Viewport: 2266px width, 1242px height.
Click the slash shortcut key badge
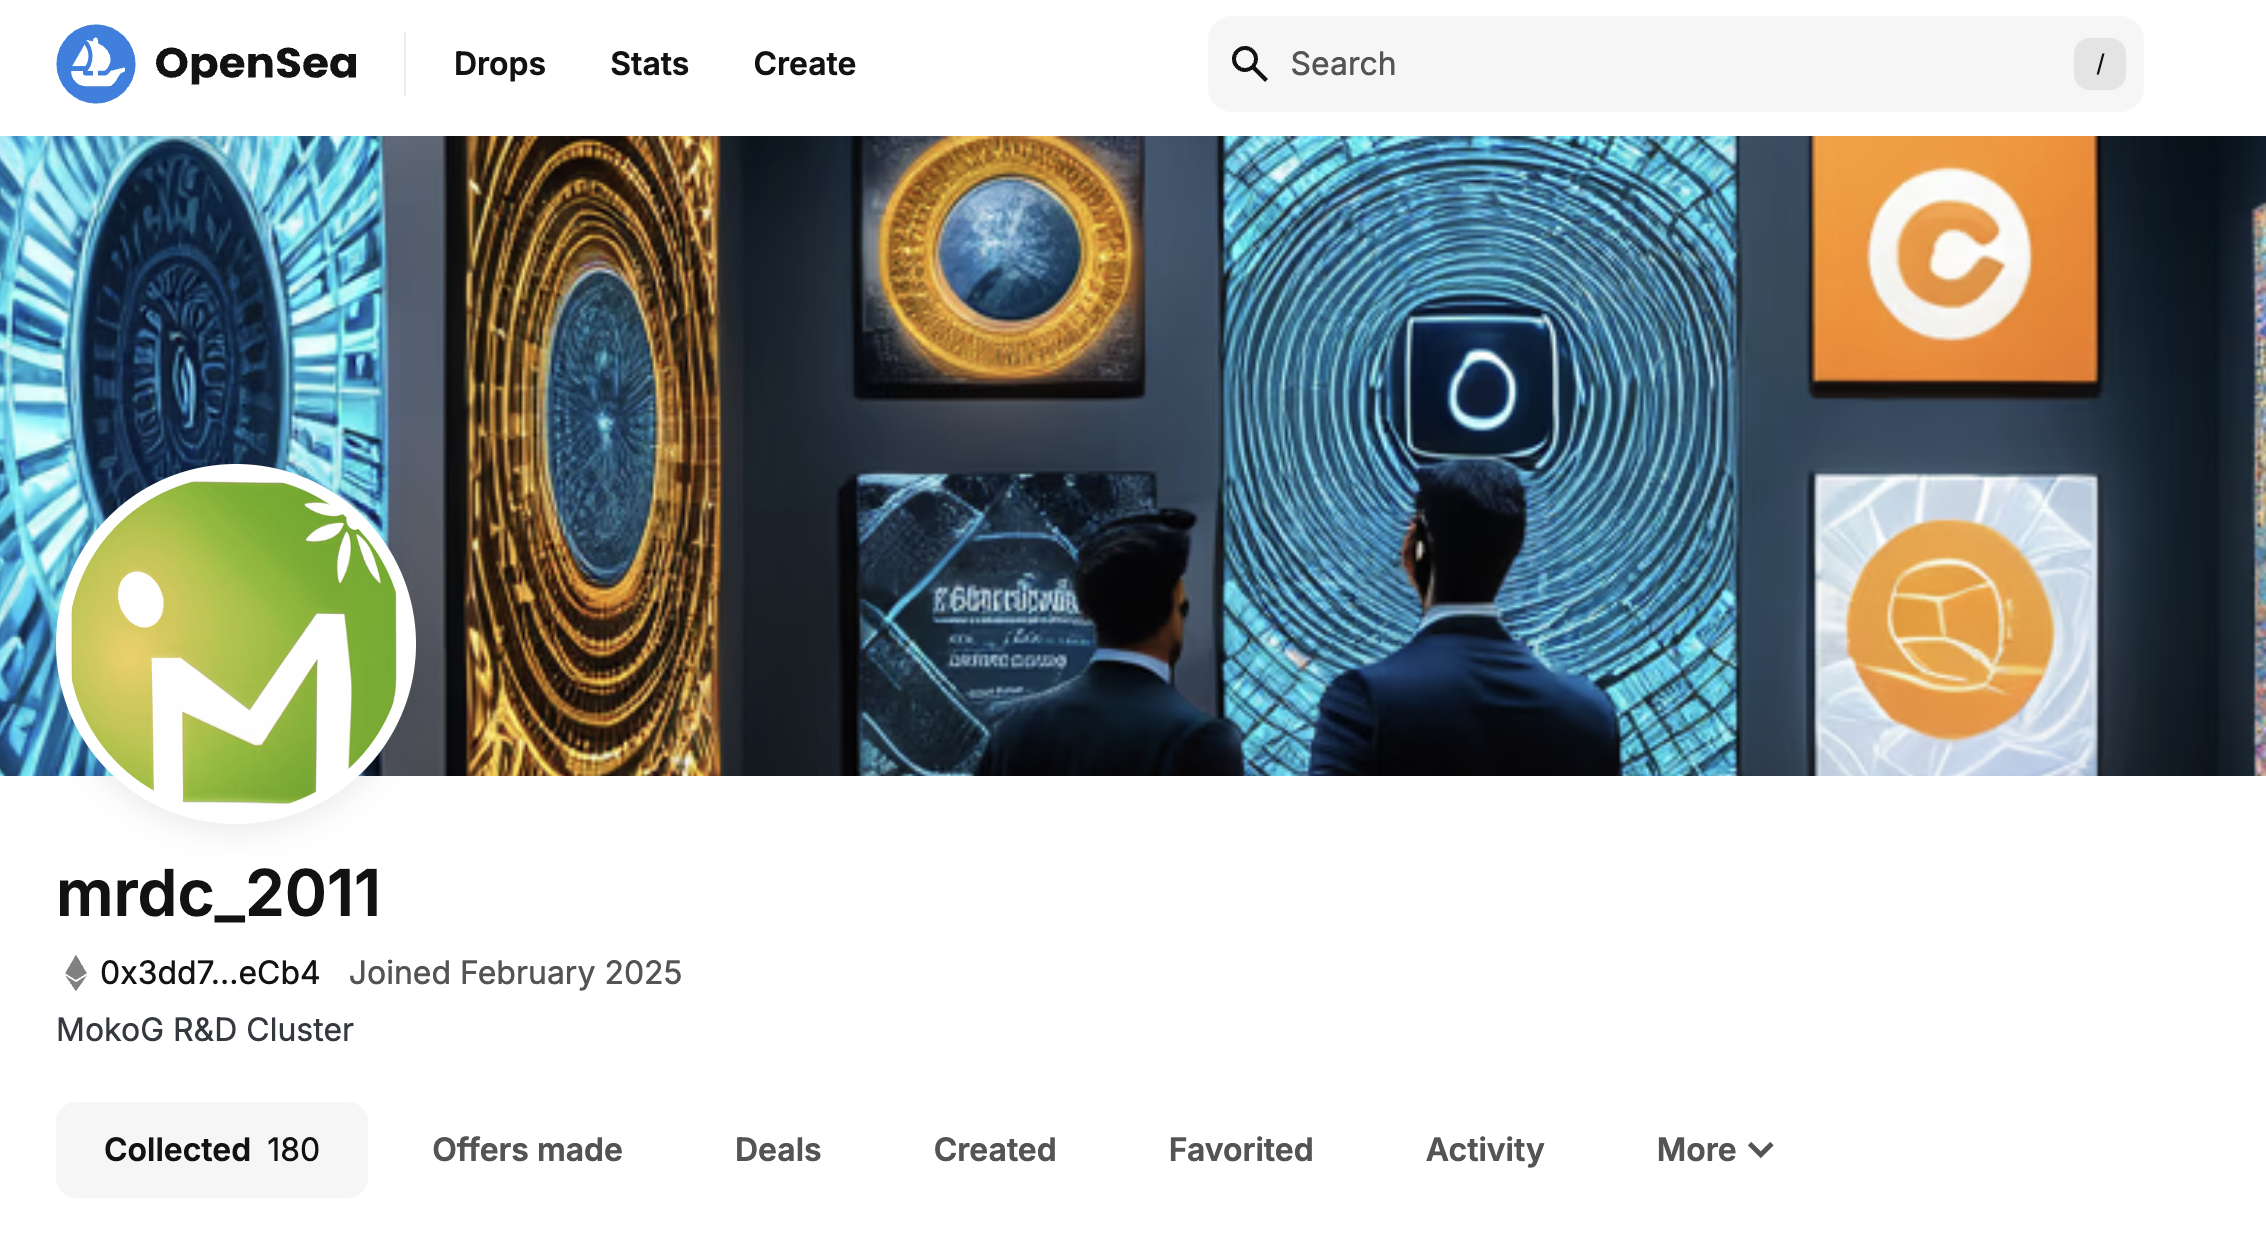[x=2099, y=64]
